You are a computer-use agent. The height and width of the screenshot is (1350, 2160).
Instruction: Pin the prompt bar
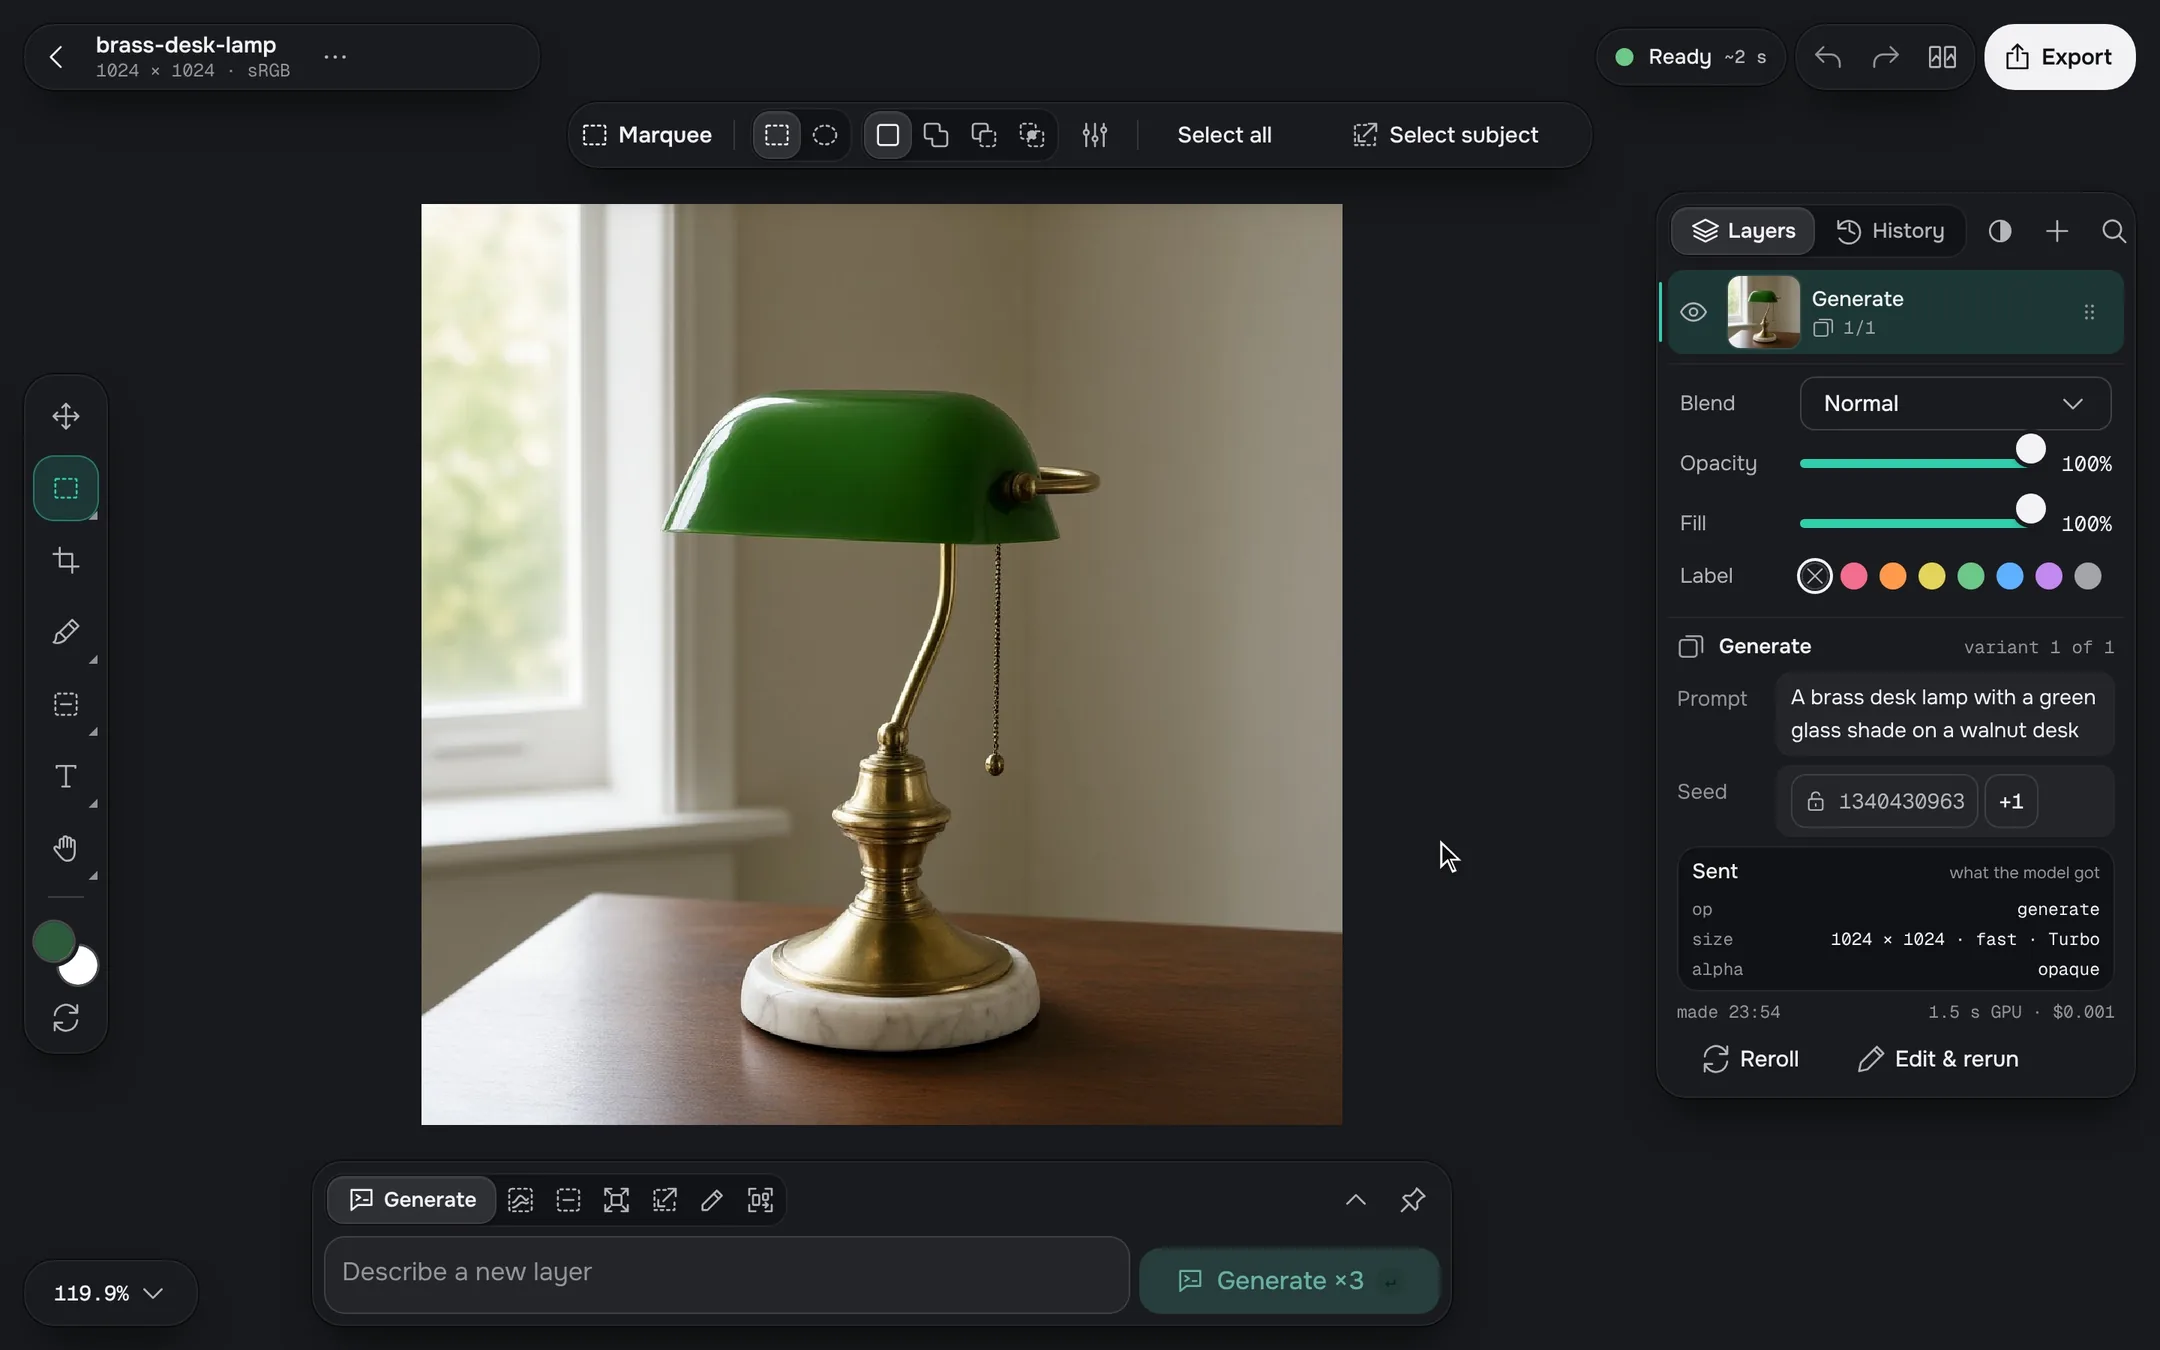tap(1412, 1200)
